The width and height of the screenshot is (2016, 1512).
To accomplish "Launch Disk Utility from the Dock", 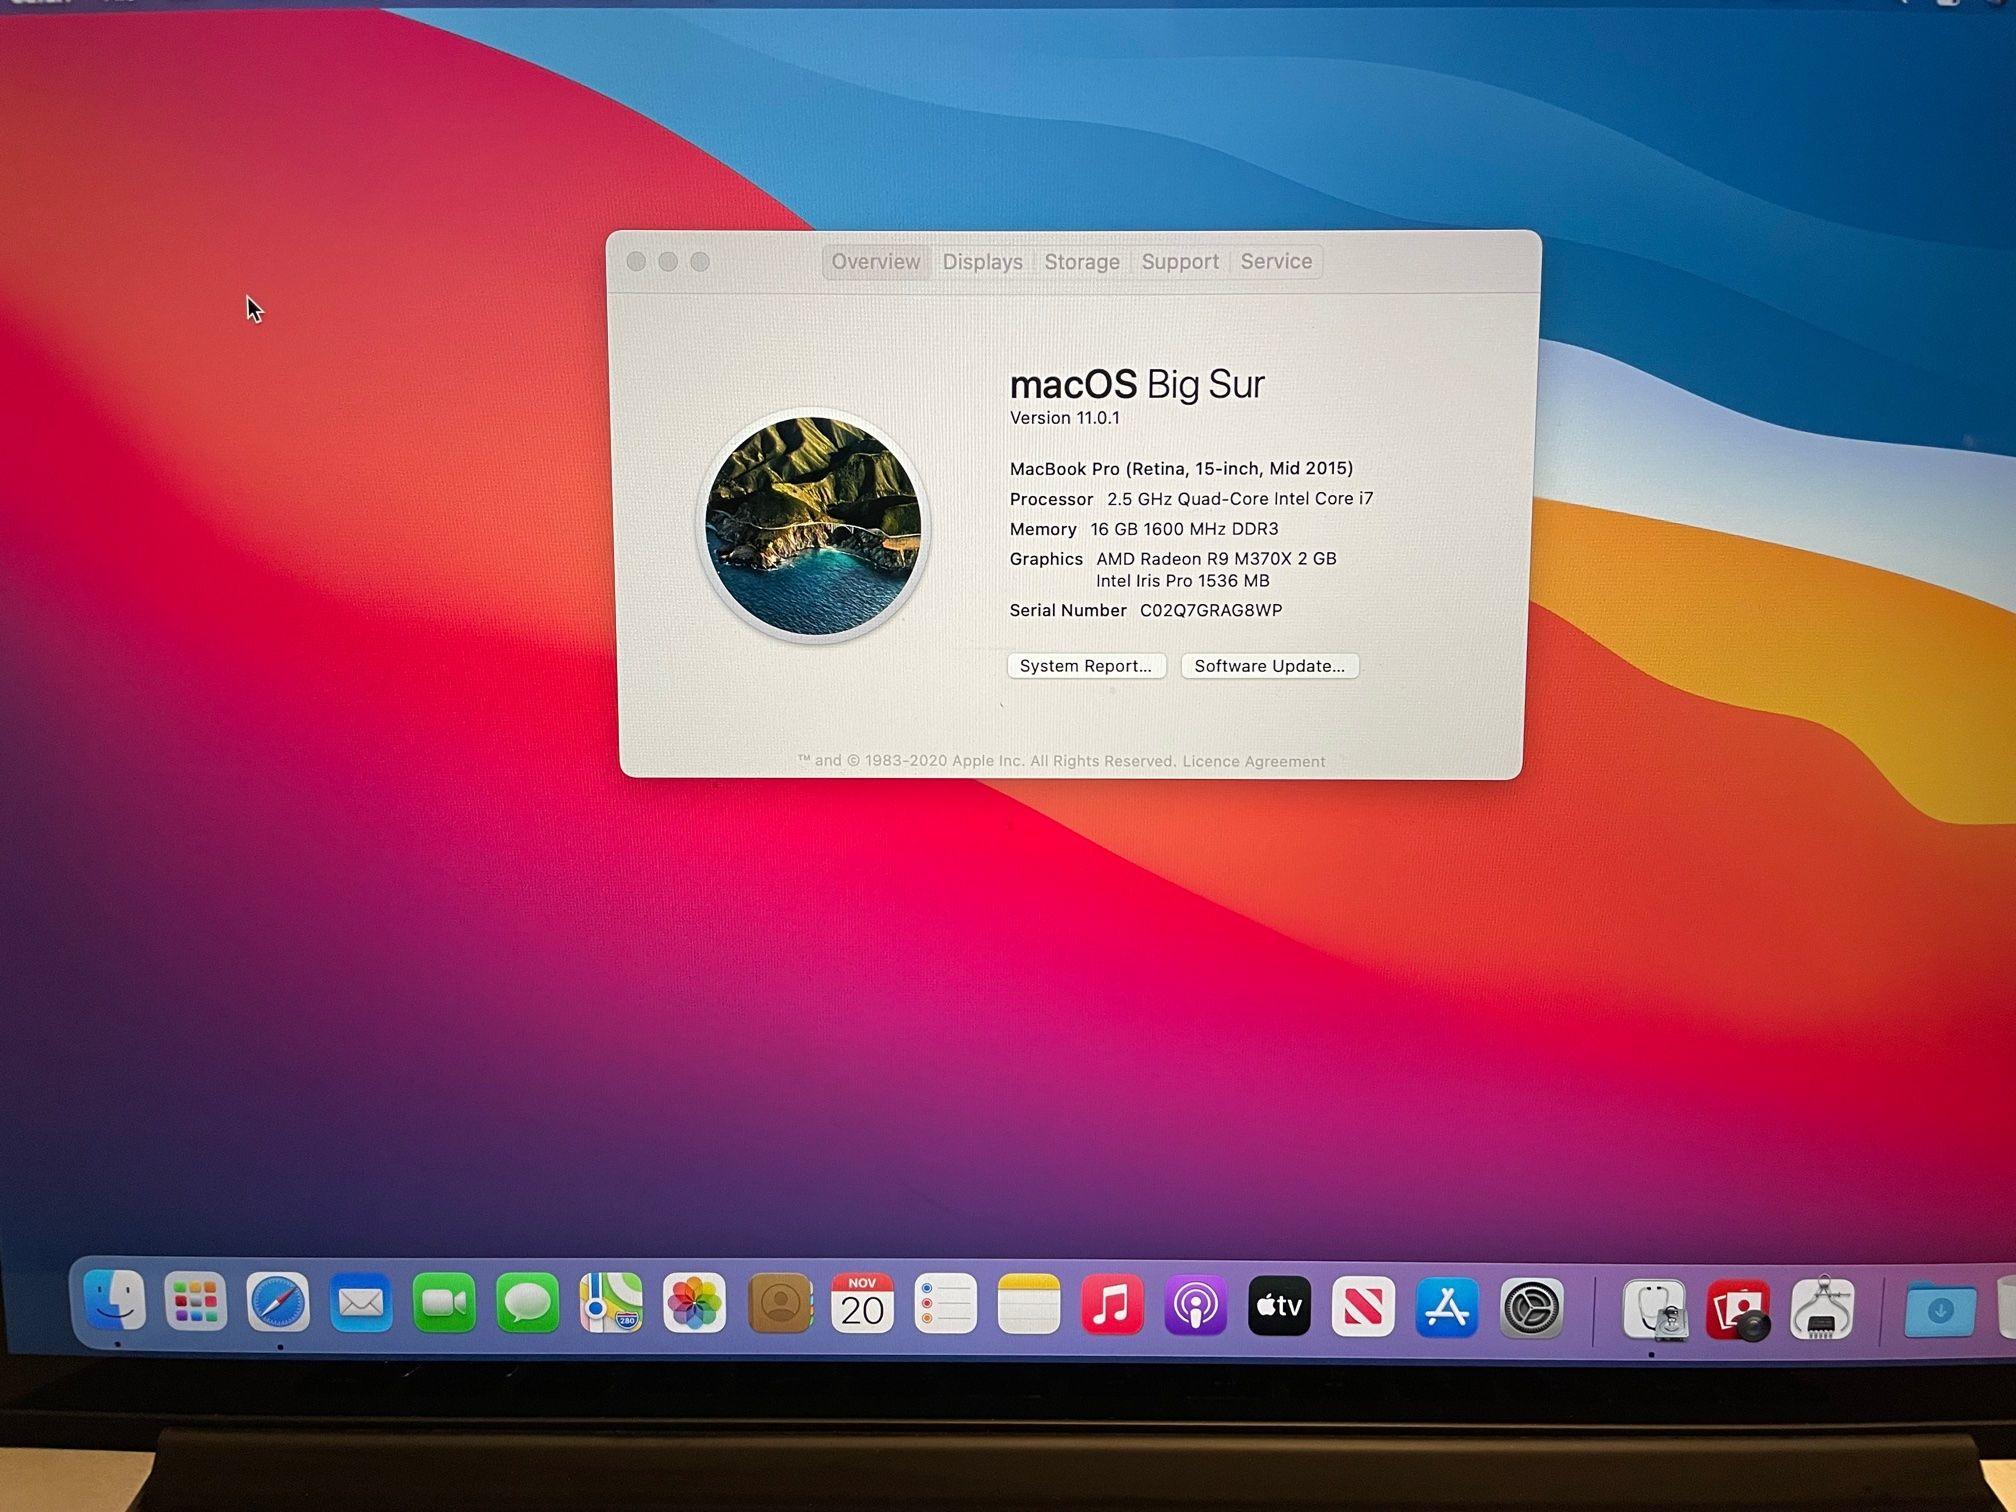I will click(1655, 1308).
